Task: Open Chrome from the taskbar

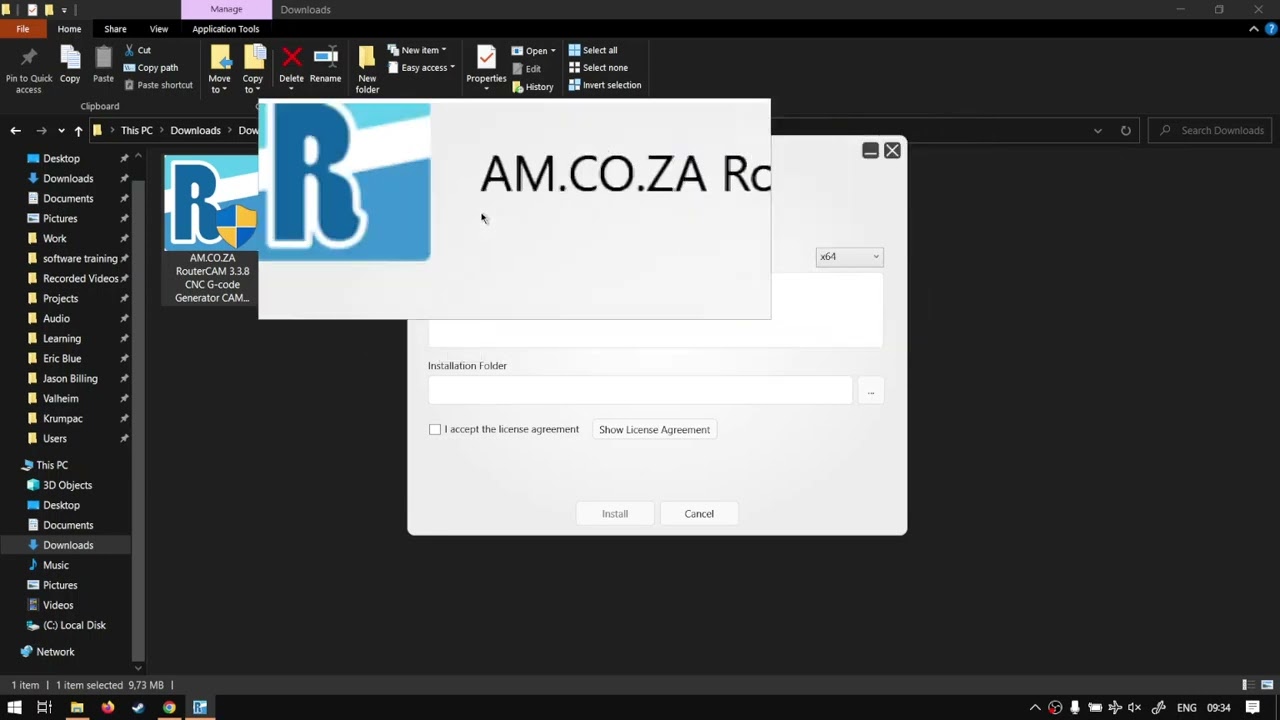Action: [169, 707]
